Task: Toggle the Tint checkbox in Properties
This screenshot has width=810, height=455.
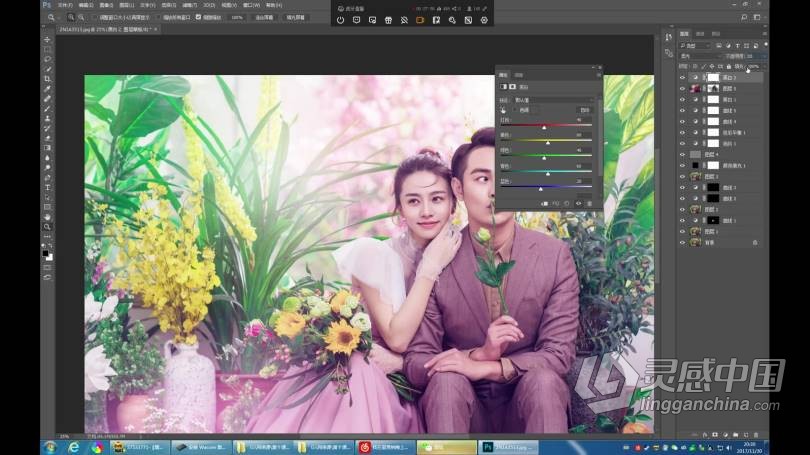Action: [515, 110]
